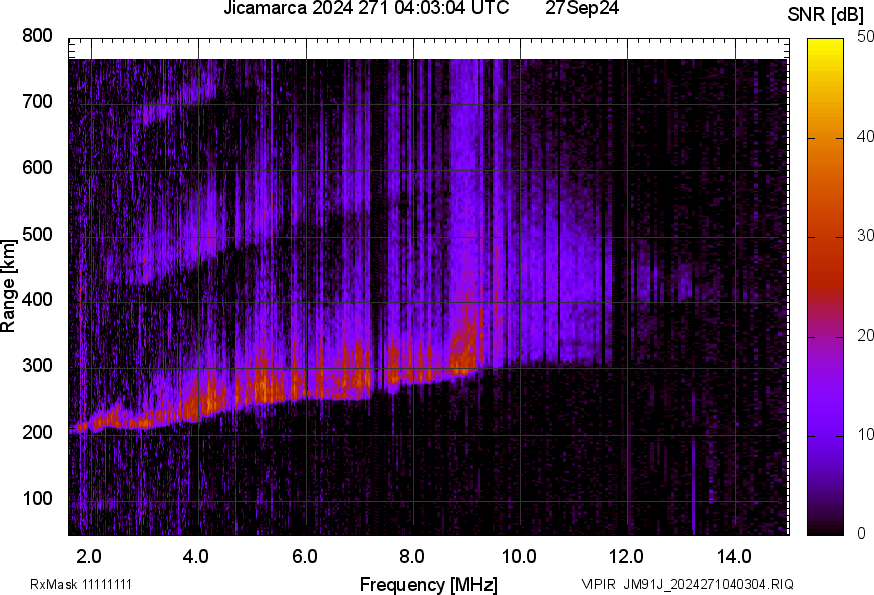Click the 300 km range tick label
The width and height of the screenshot is (874, 595).
pyautogui.click(x=37, y=367)
